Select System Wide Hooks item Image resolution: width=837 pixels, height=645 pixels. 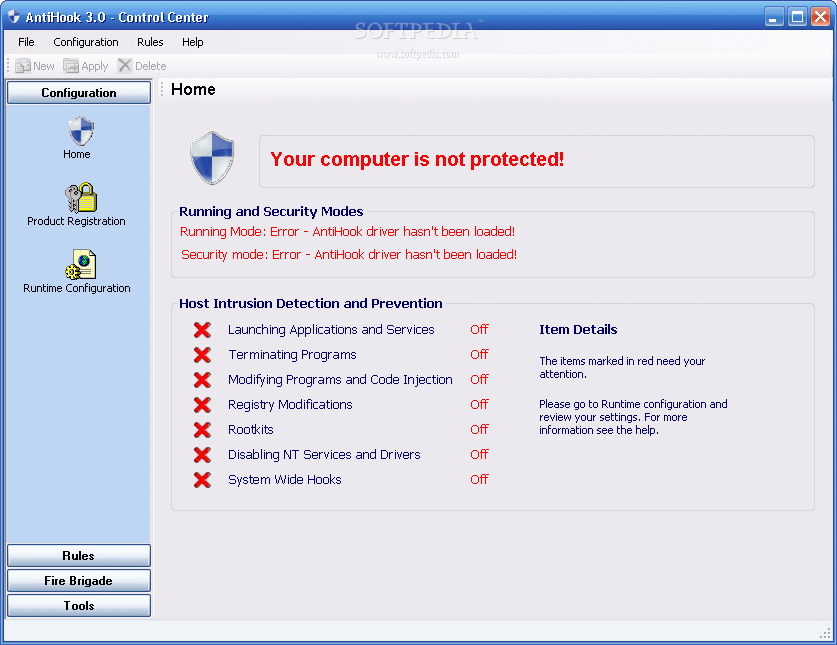(285, 480)
